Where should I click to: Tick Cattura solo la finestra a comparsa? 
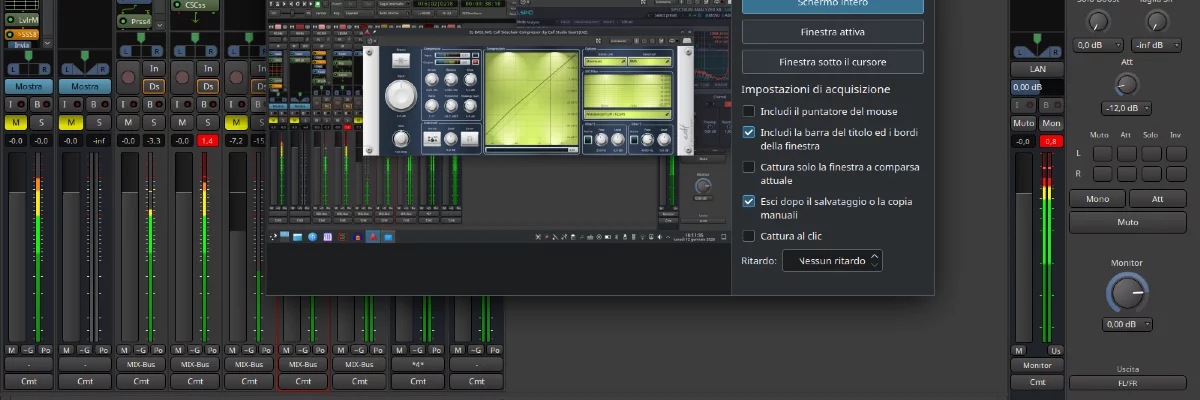point(749,167)
